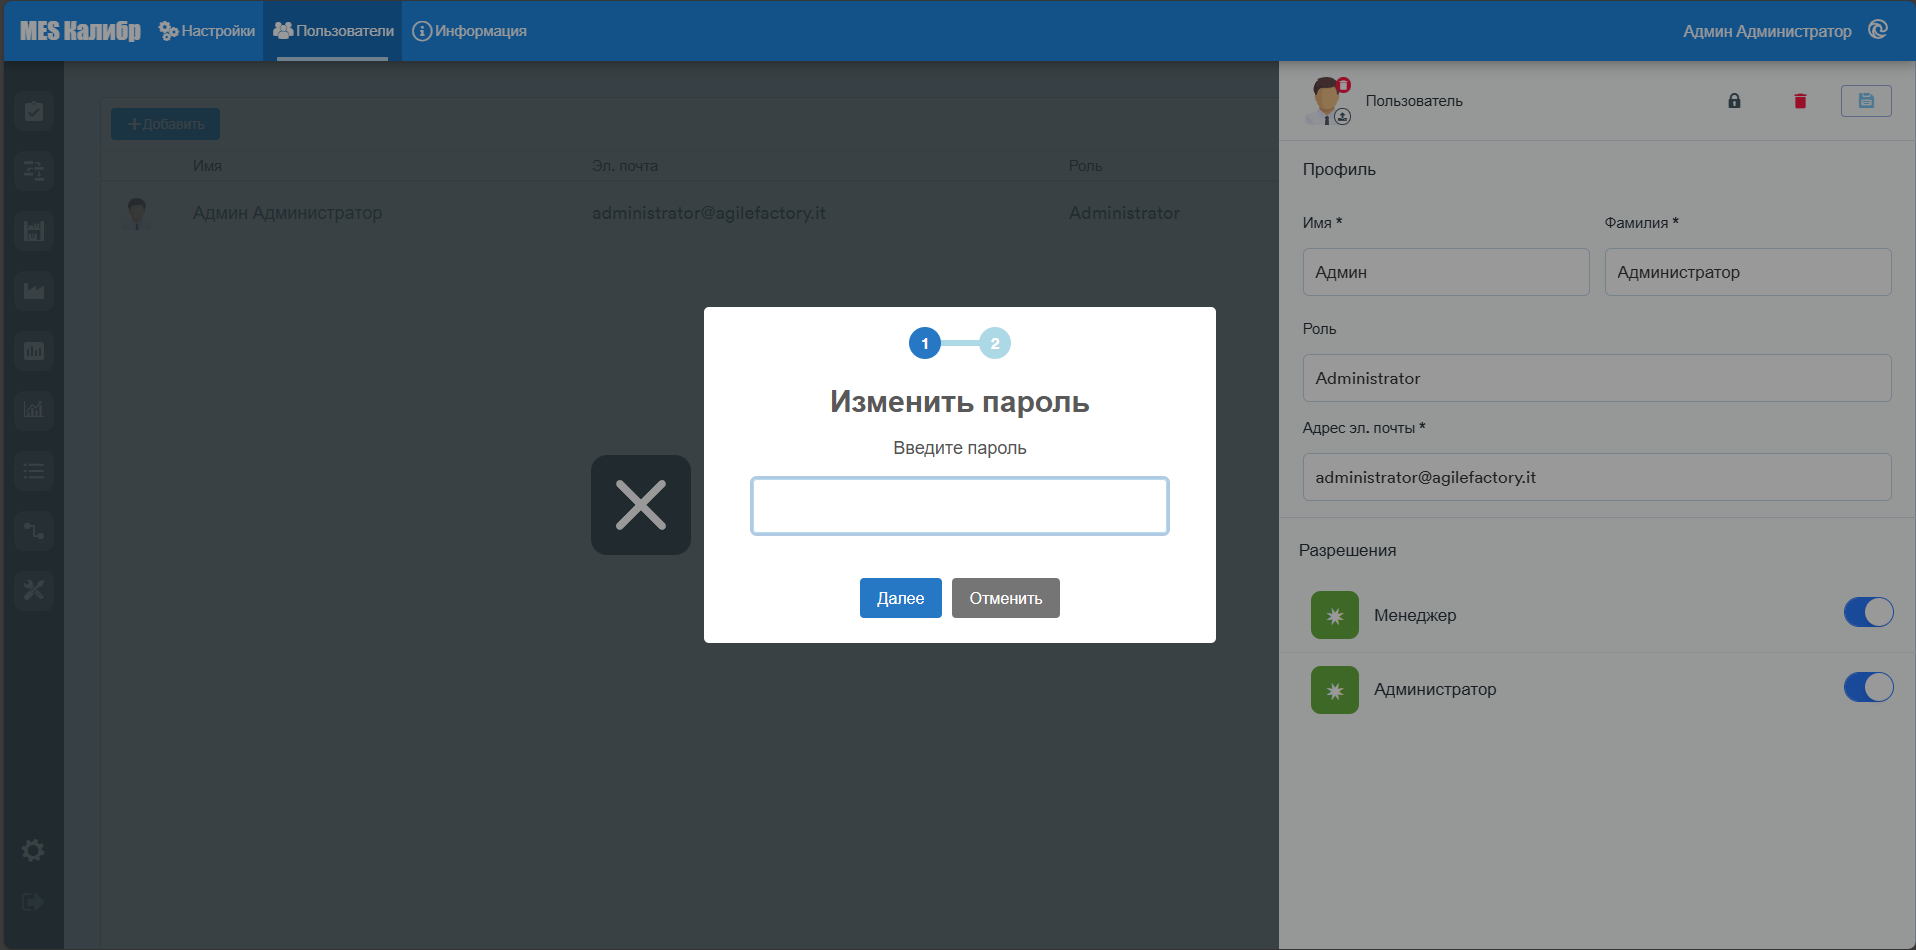
Task: Open the Информация menu
Action: point(470,31)
